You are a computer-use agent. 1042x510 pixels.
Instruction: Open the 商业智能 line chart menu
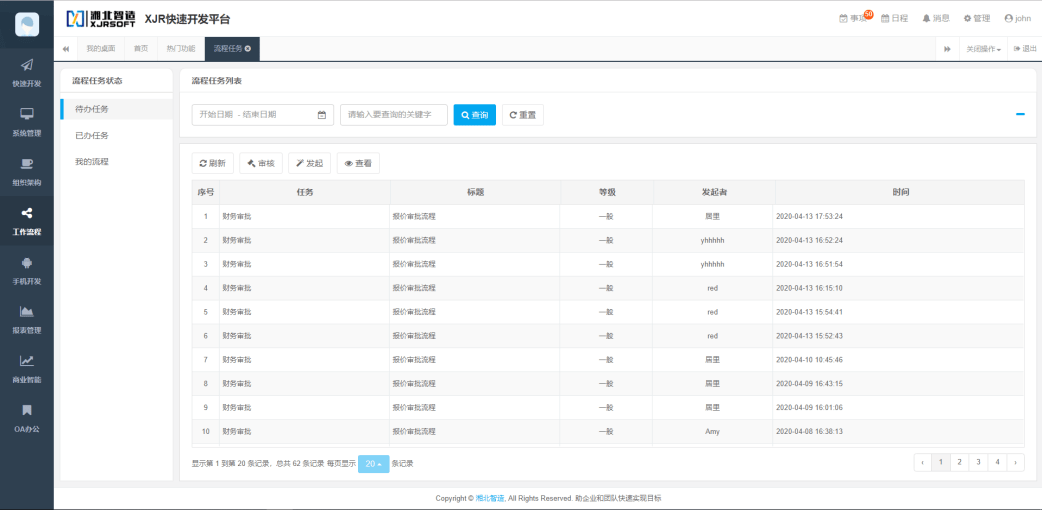click(27, 369)
